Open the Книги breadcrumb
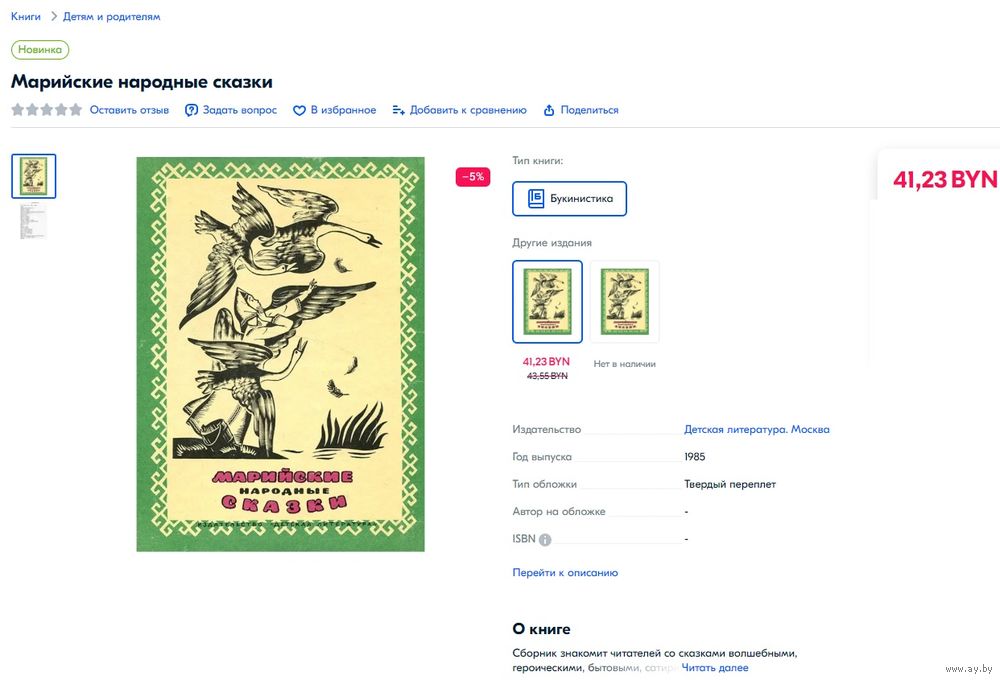 [26, 17]
